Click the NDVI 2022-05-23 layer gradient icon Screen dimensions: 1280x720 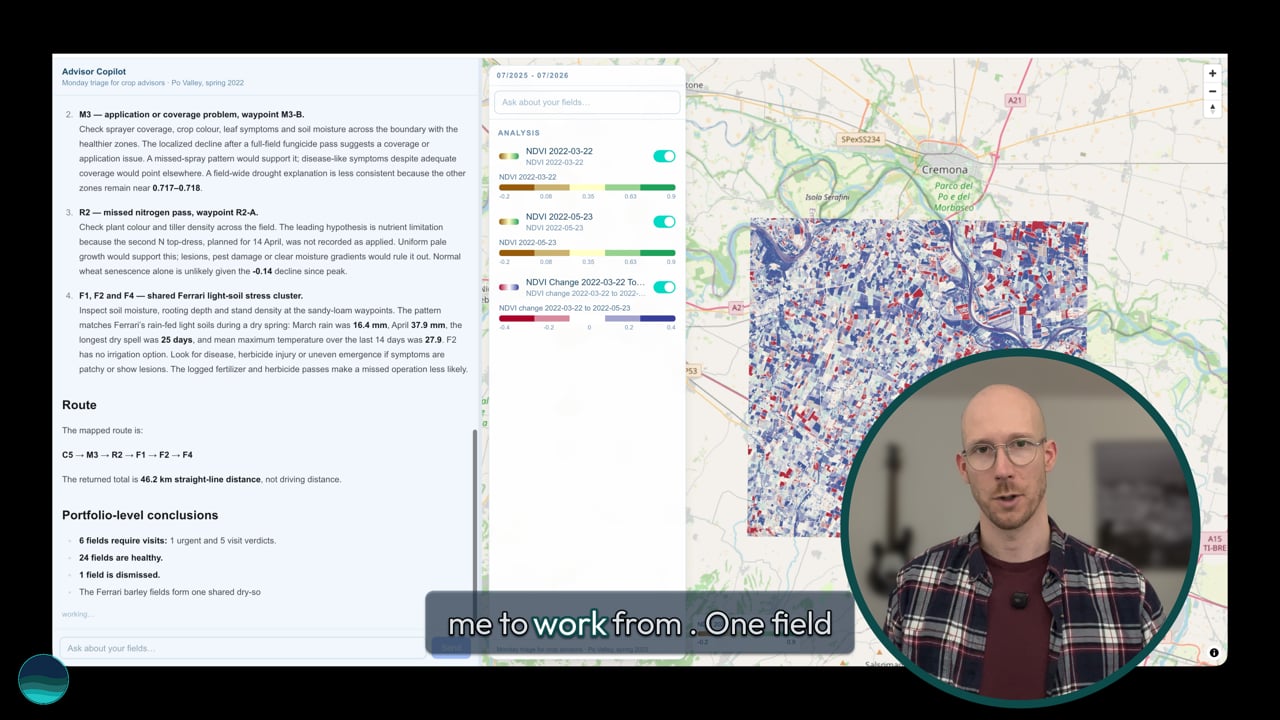(x=509, y=221)
